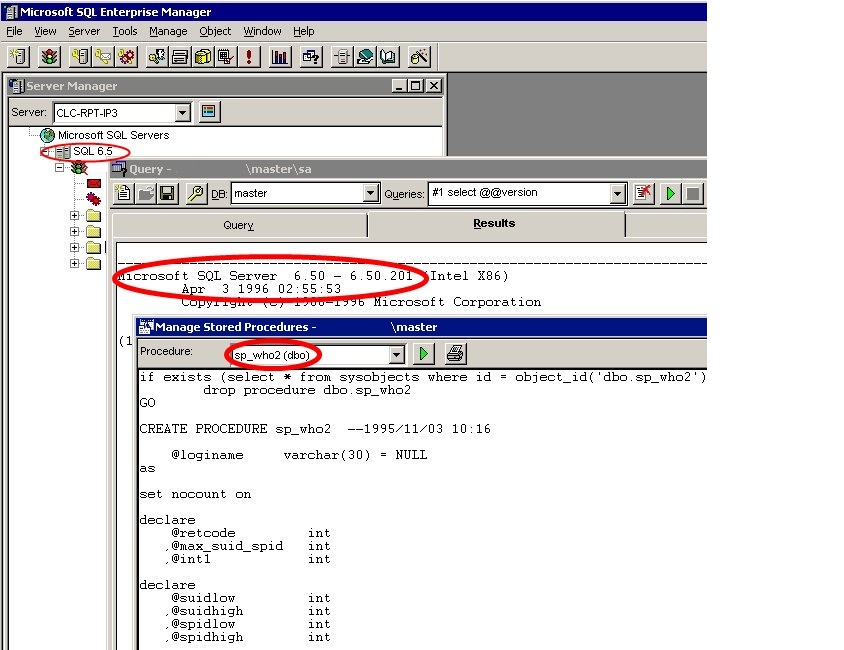The image size is (844, 650).
Task: Click the printer icon in Manage Stored Procedures
Action: 455,354
